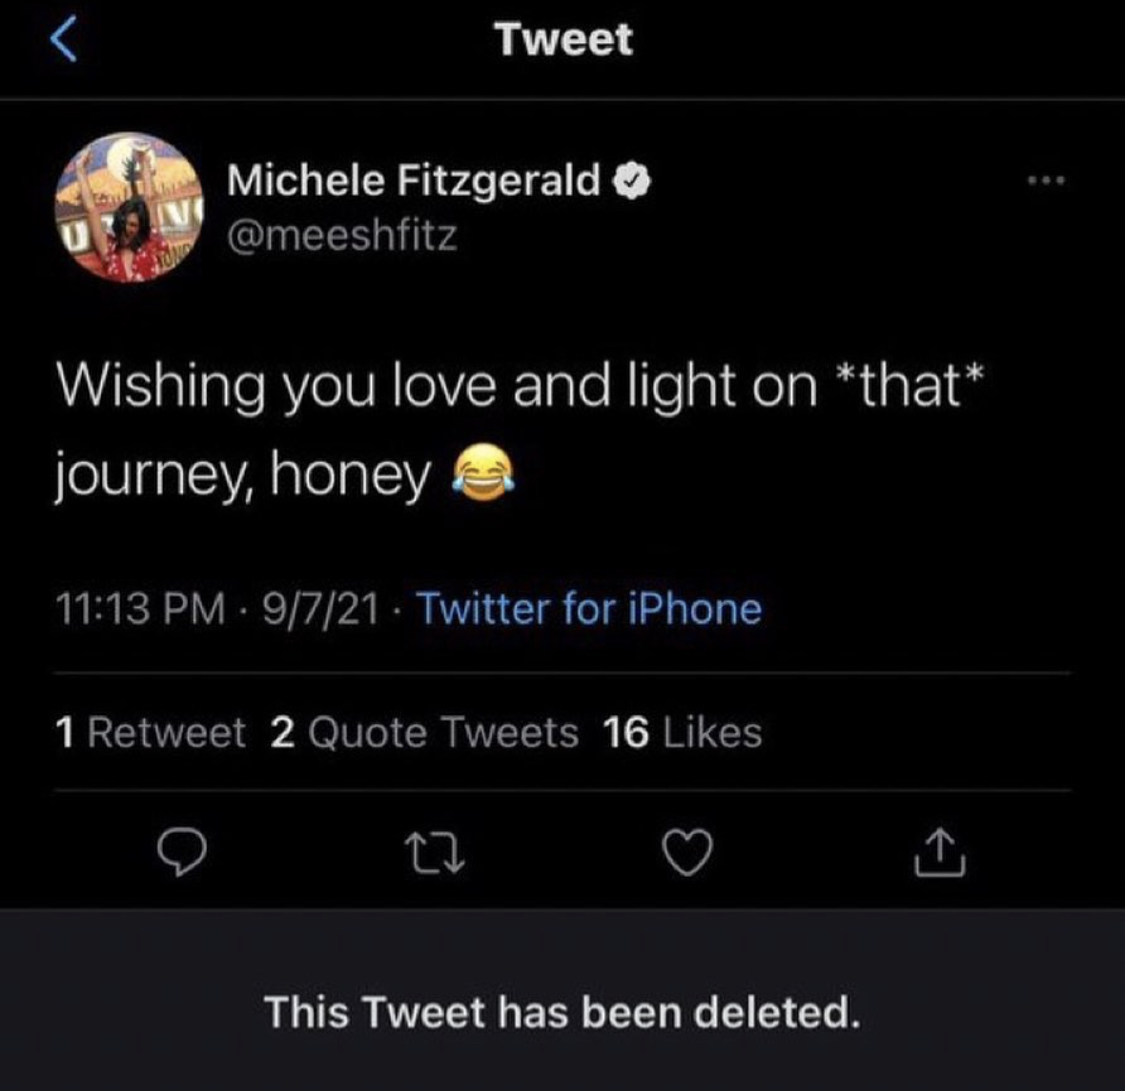Open the three-dot more options menu
Image resolution: width=1125 pixels, height=1091 pixels.
point(1046,181)
